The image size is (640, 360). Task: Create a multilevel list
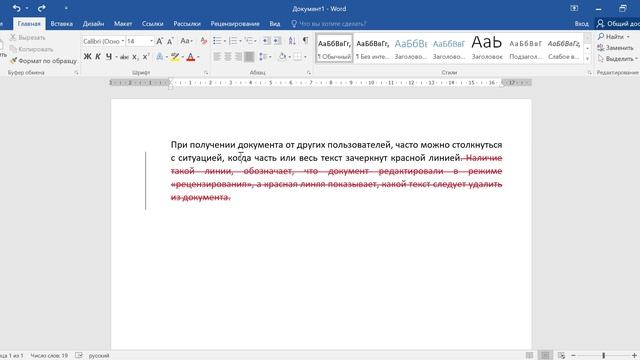click(248, 40)
